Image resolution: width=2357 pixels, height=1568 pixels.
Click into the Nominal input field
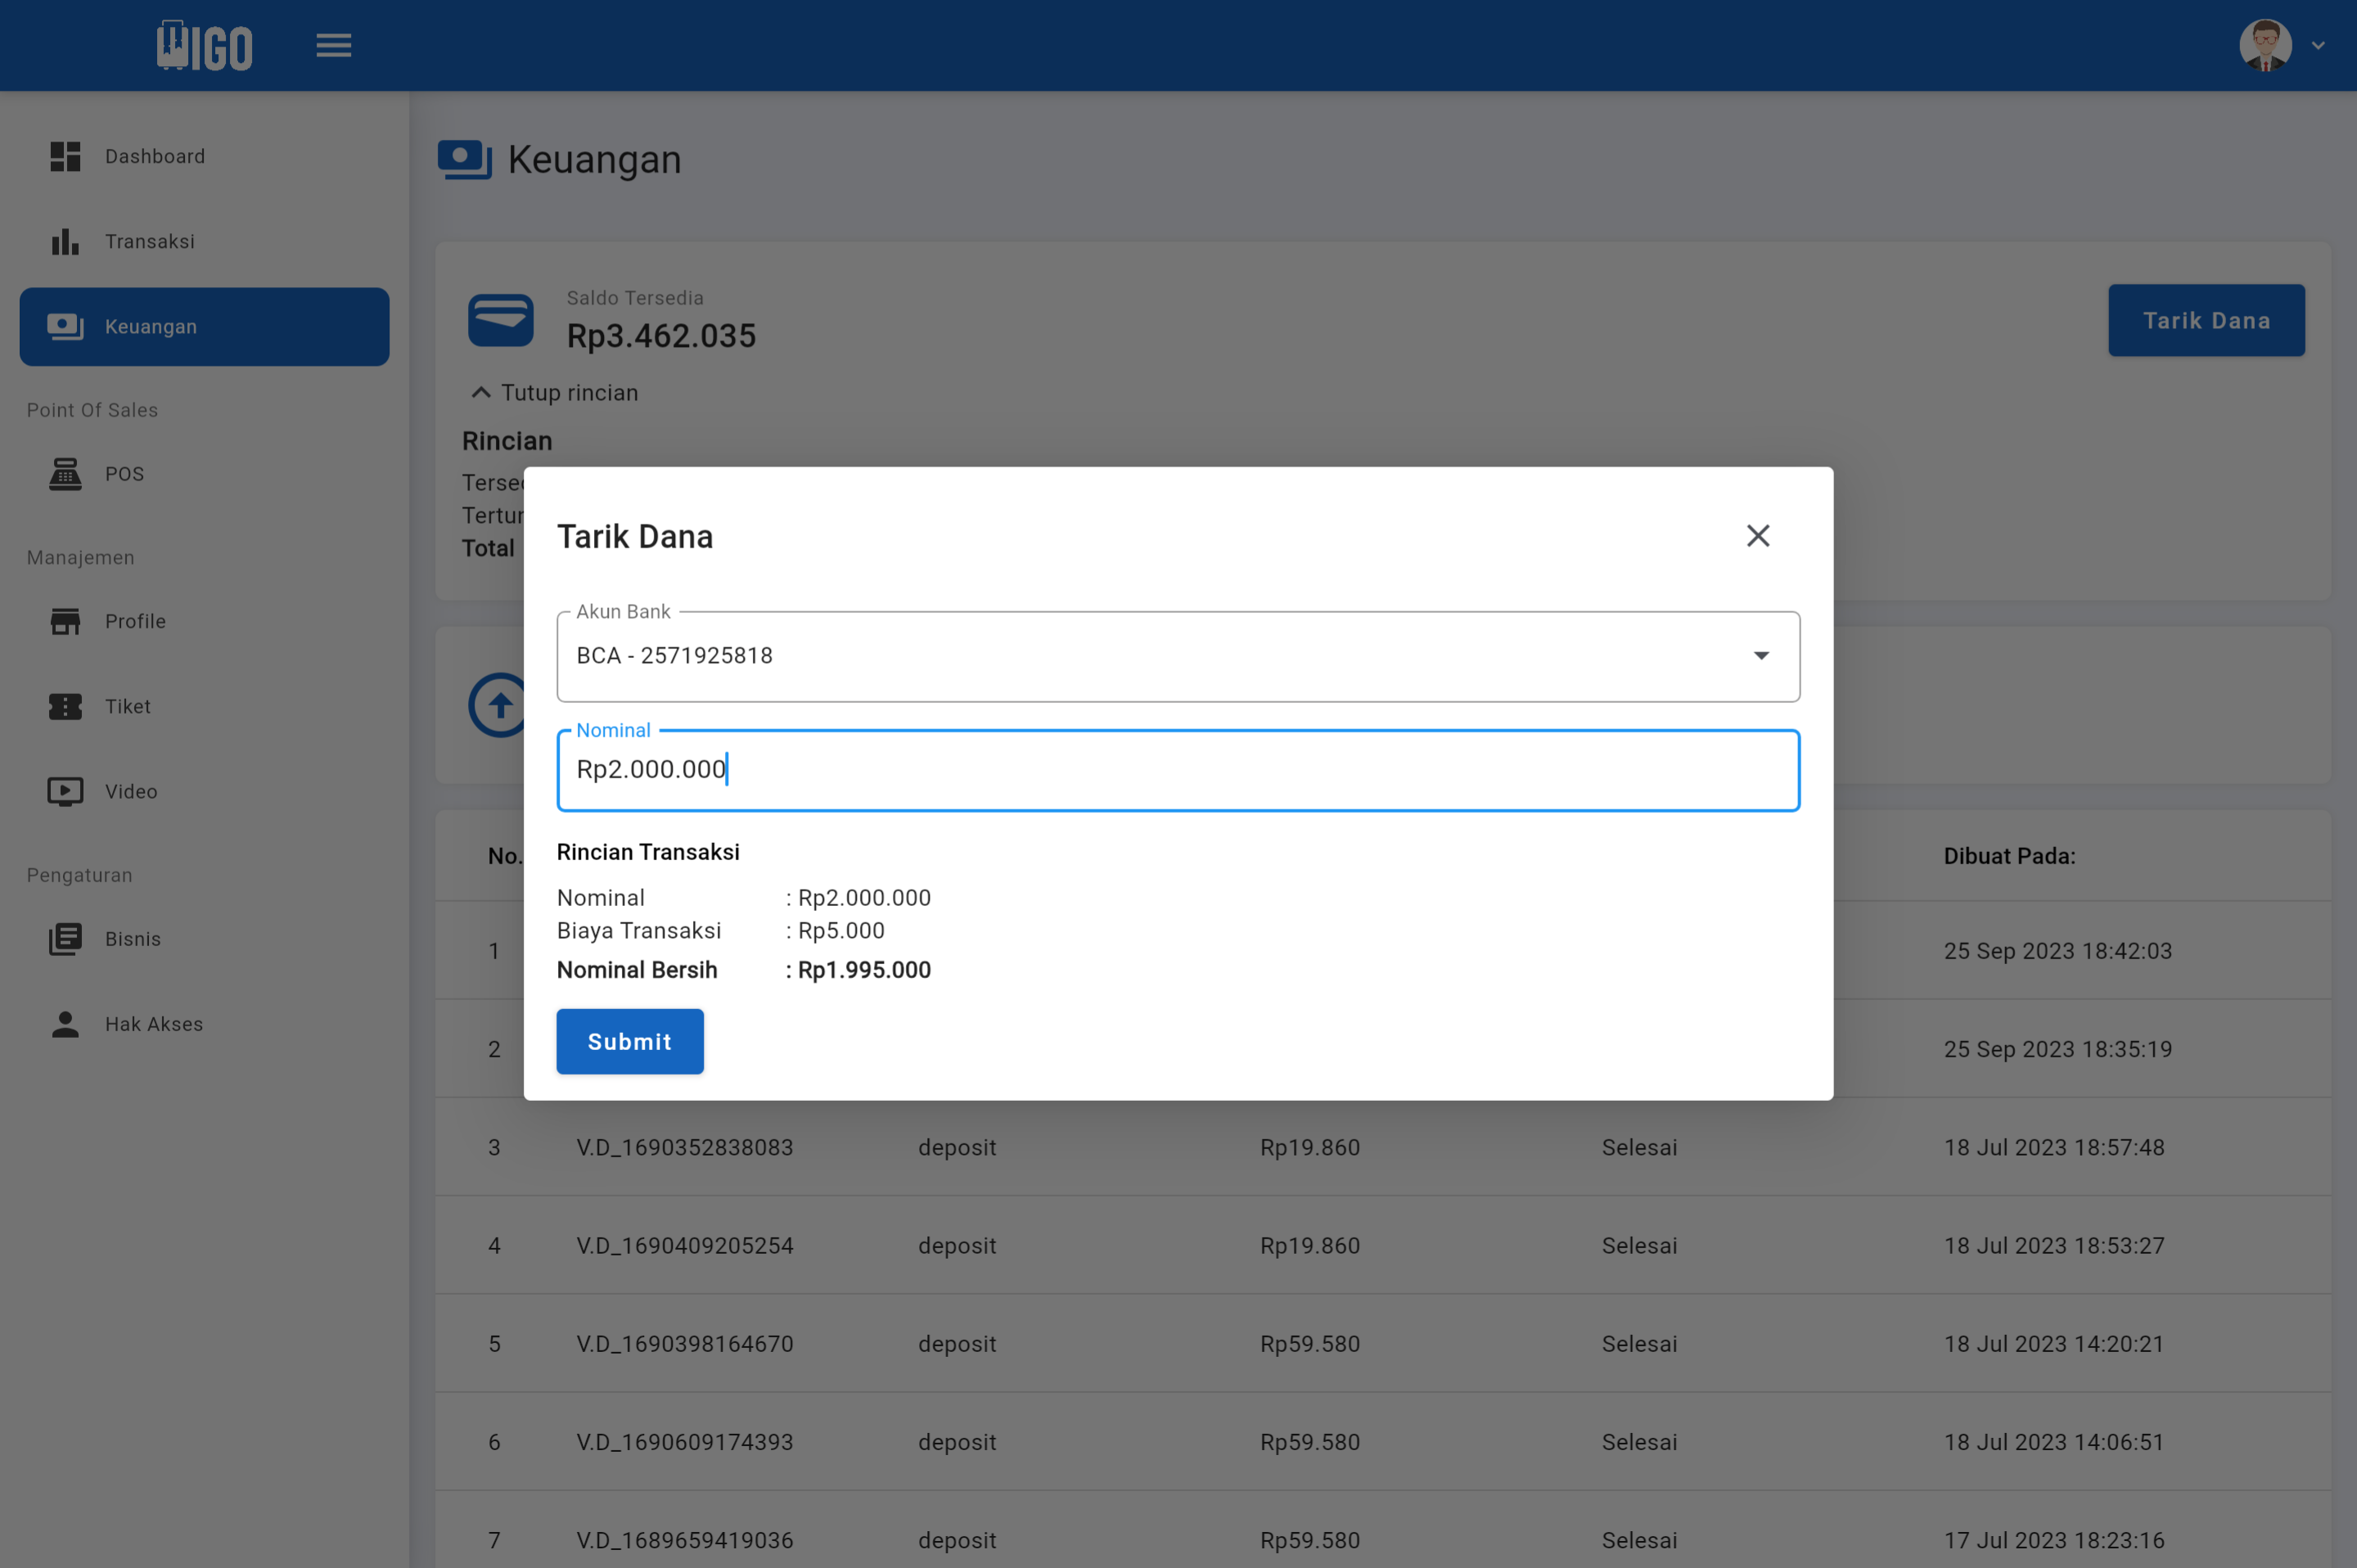(1177, 770)
